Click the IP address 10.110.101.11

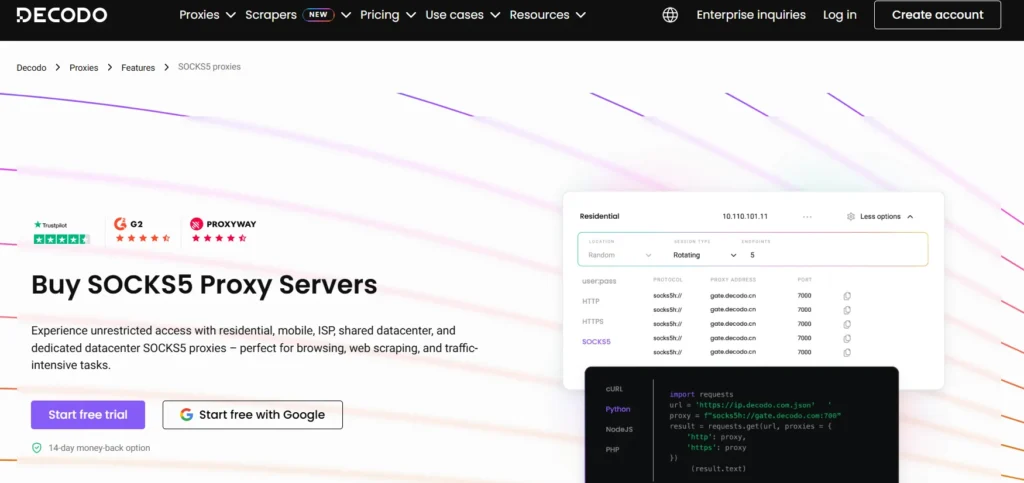[x=745, y=217]
